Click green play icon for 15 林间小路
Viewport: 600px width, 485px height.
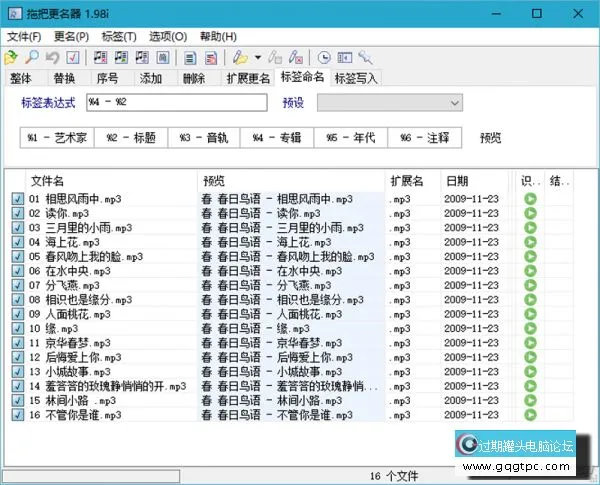tap(530, 400)
